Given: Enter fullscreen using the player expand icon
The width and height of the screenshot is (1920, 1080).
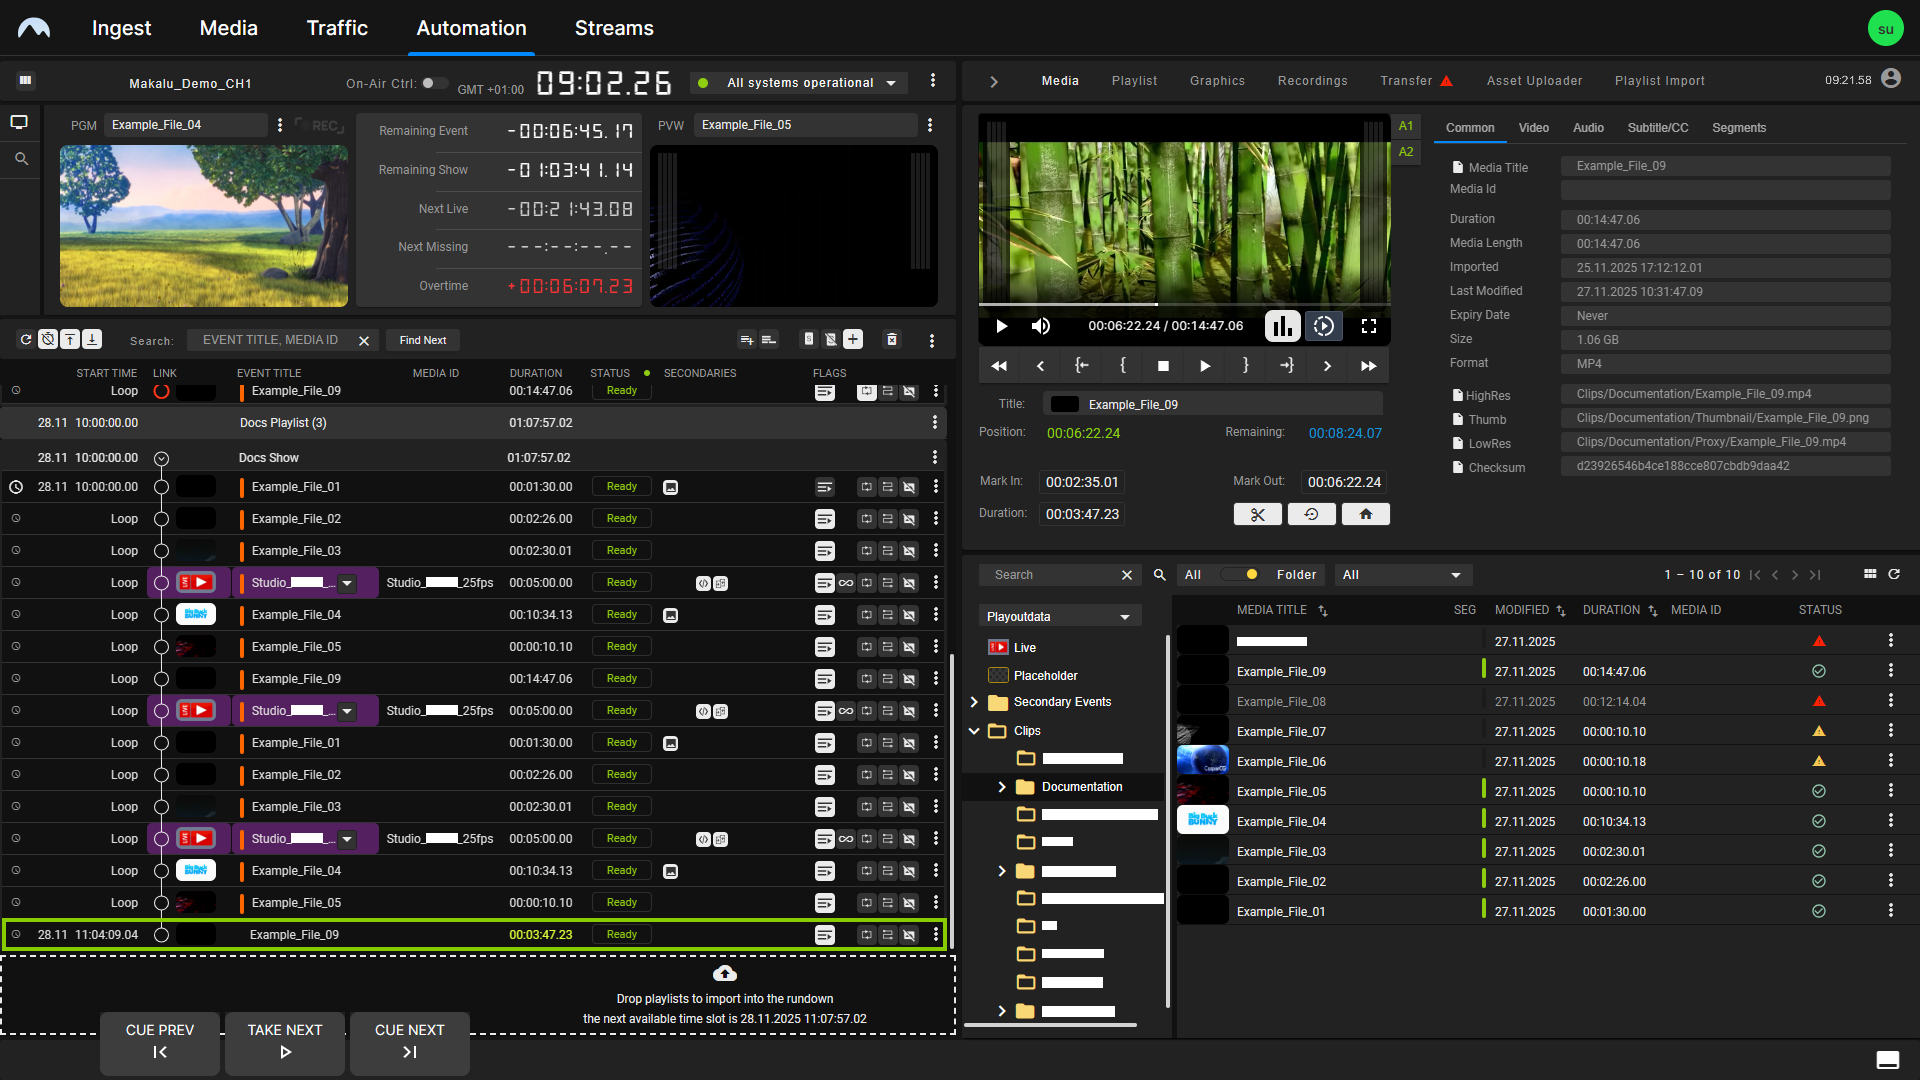Looking at the screenshot, I should click(1370, 326).
